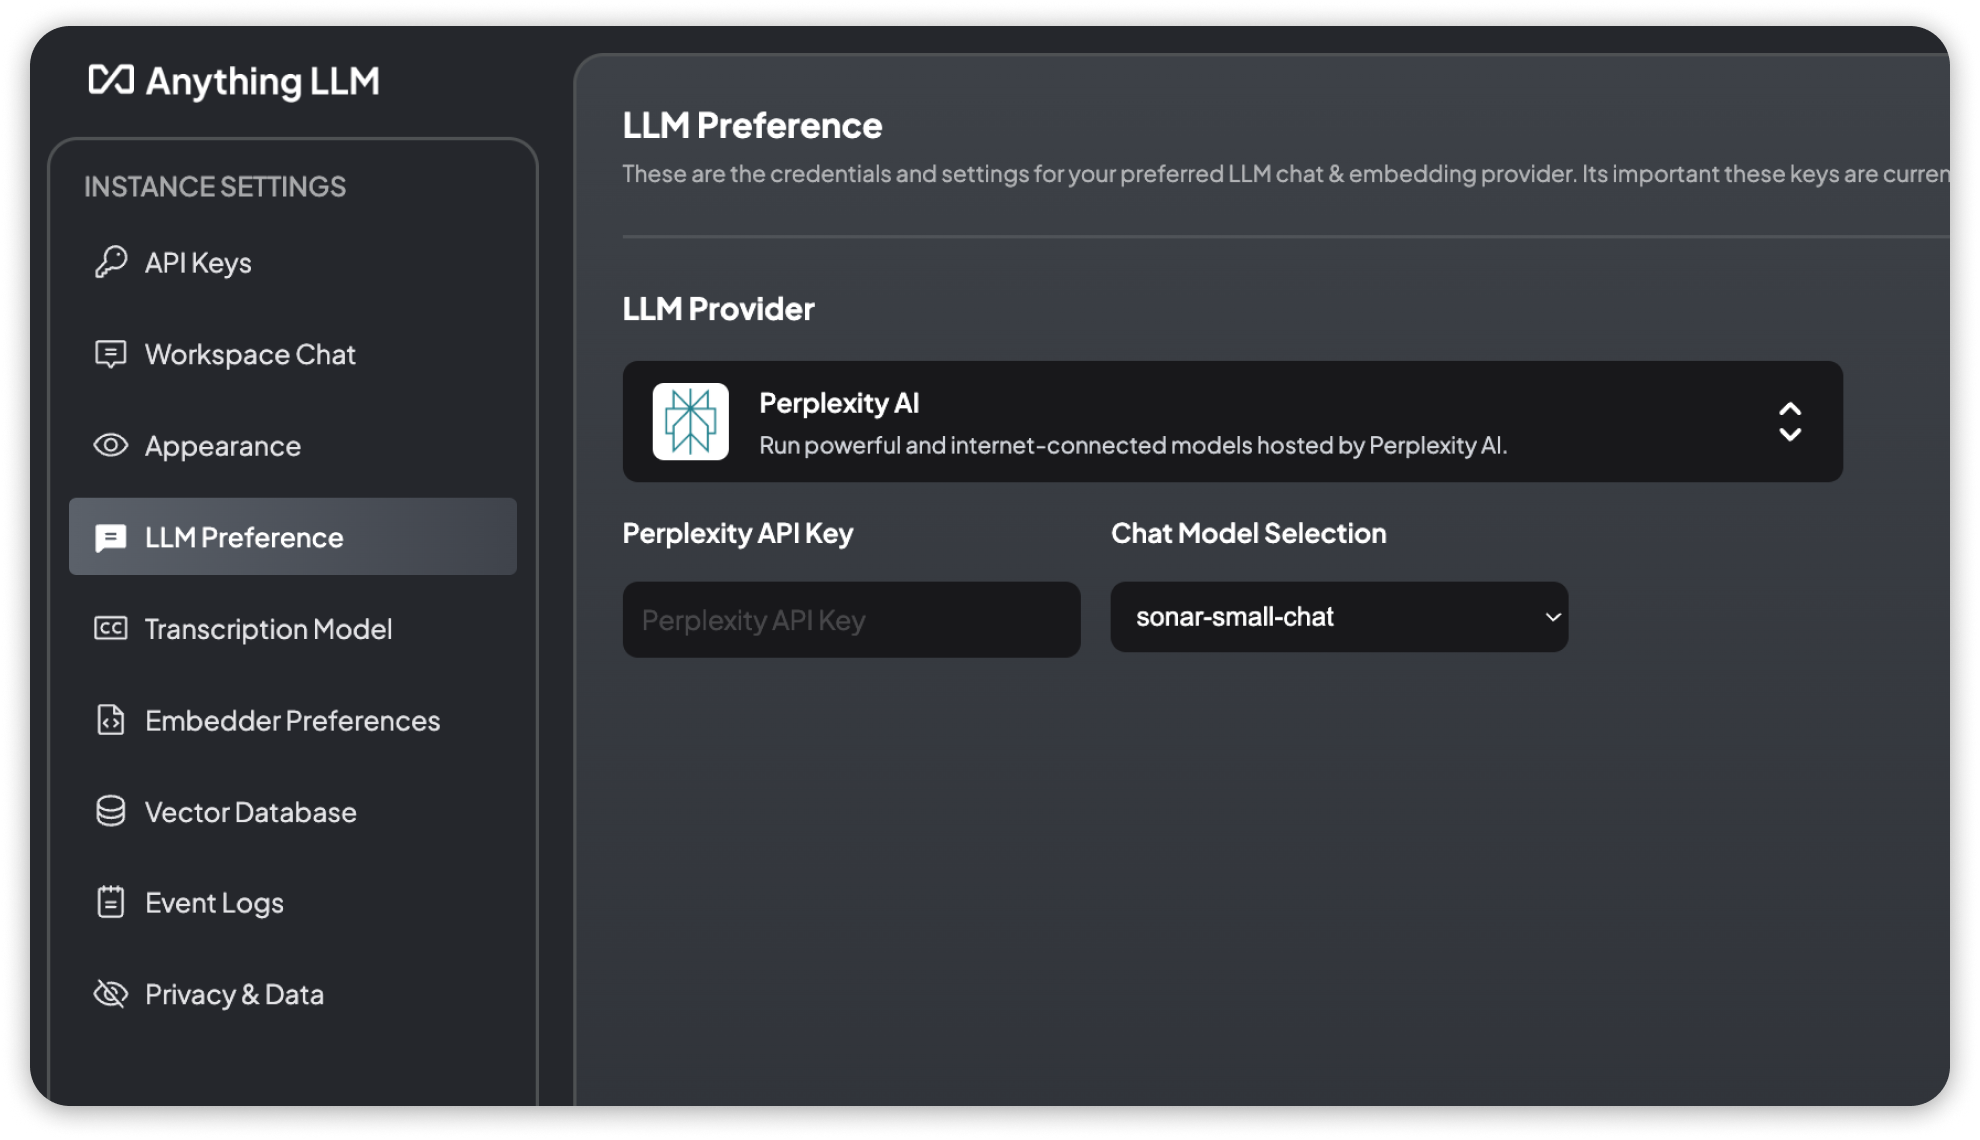Navigate to Embedder Preferences
This screenshot has width=1980, height=1140.
[293, 720]
